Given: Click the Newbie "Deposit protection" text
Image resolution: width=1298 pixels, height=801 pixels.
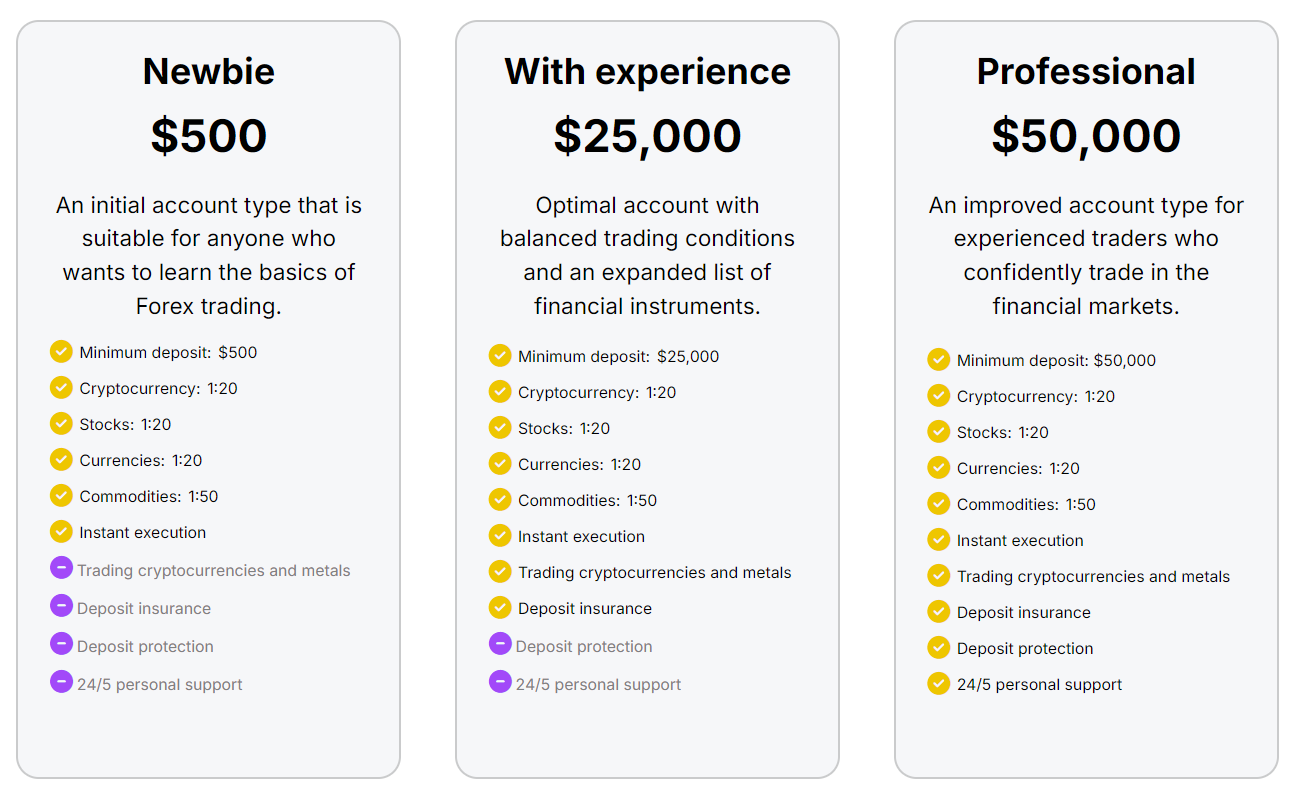Looking at the screenshot, I should [145, 647].
